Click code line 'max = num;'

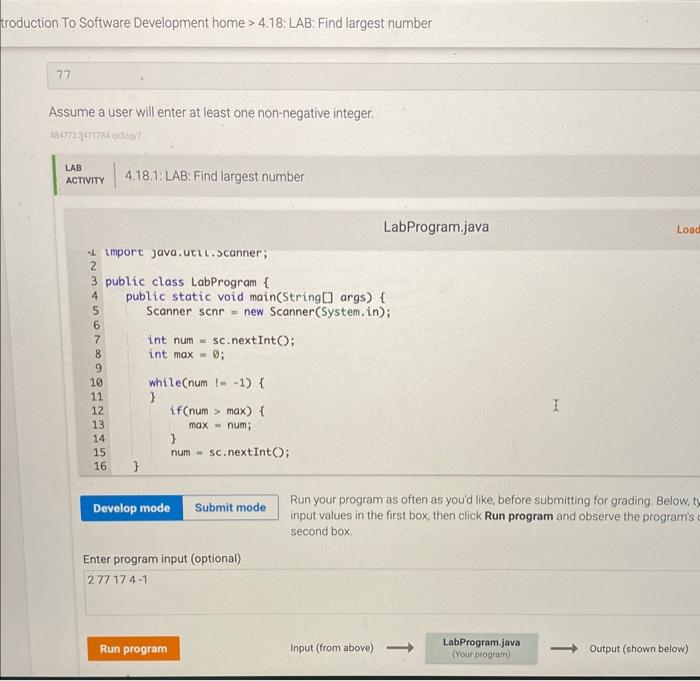tap(220, 425)
